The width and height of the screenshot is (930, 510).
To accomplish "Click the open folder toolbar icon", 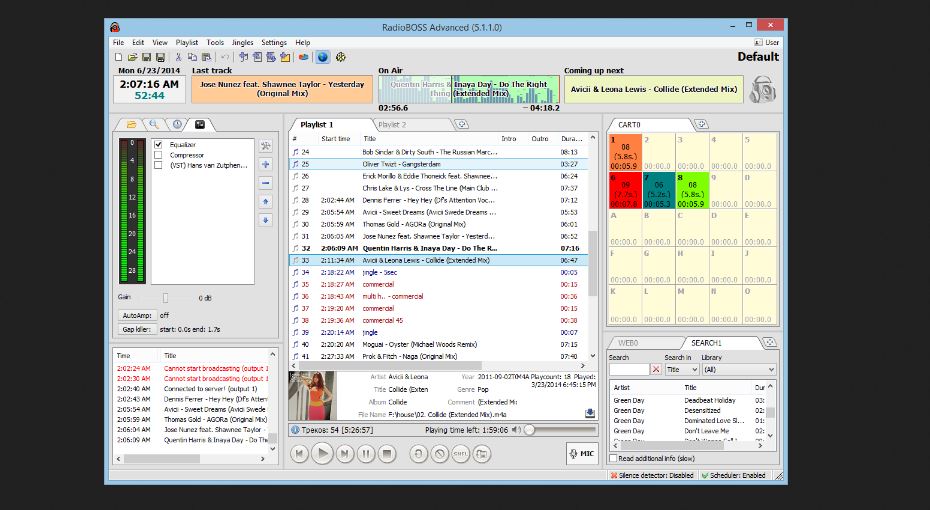I will pos(132,58).
